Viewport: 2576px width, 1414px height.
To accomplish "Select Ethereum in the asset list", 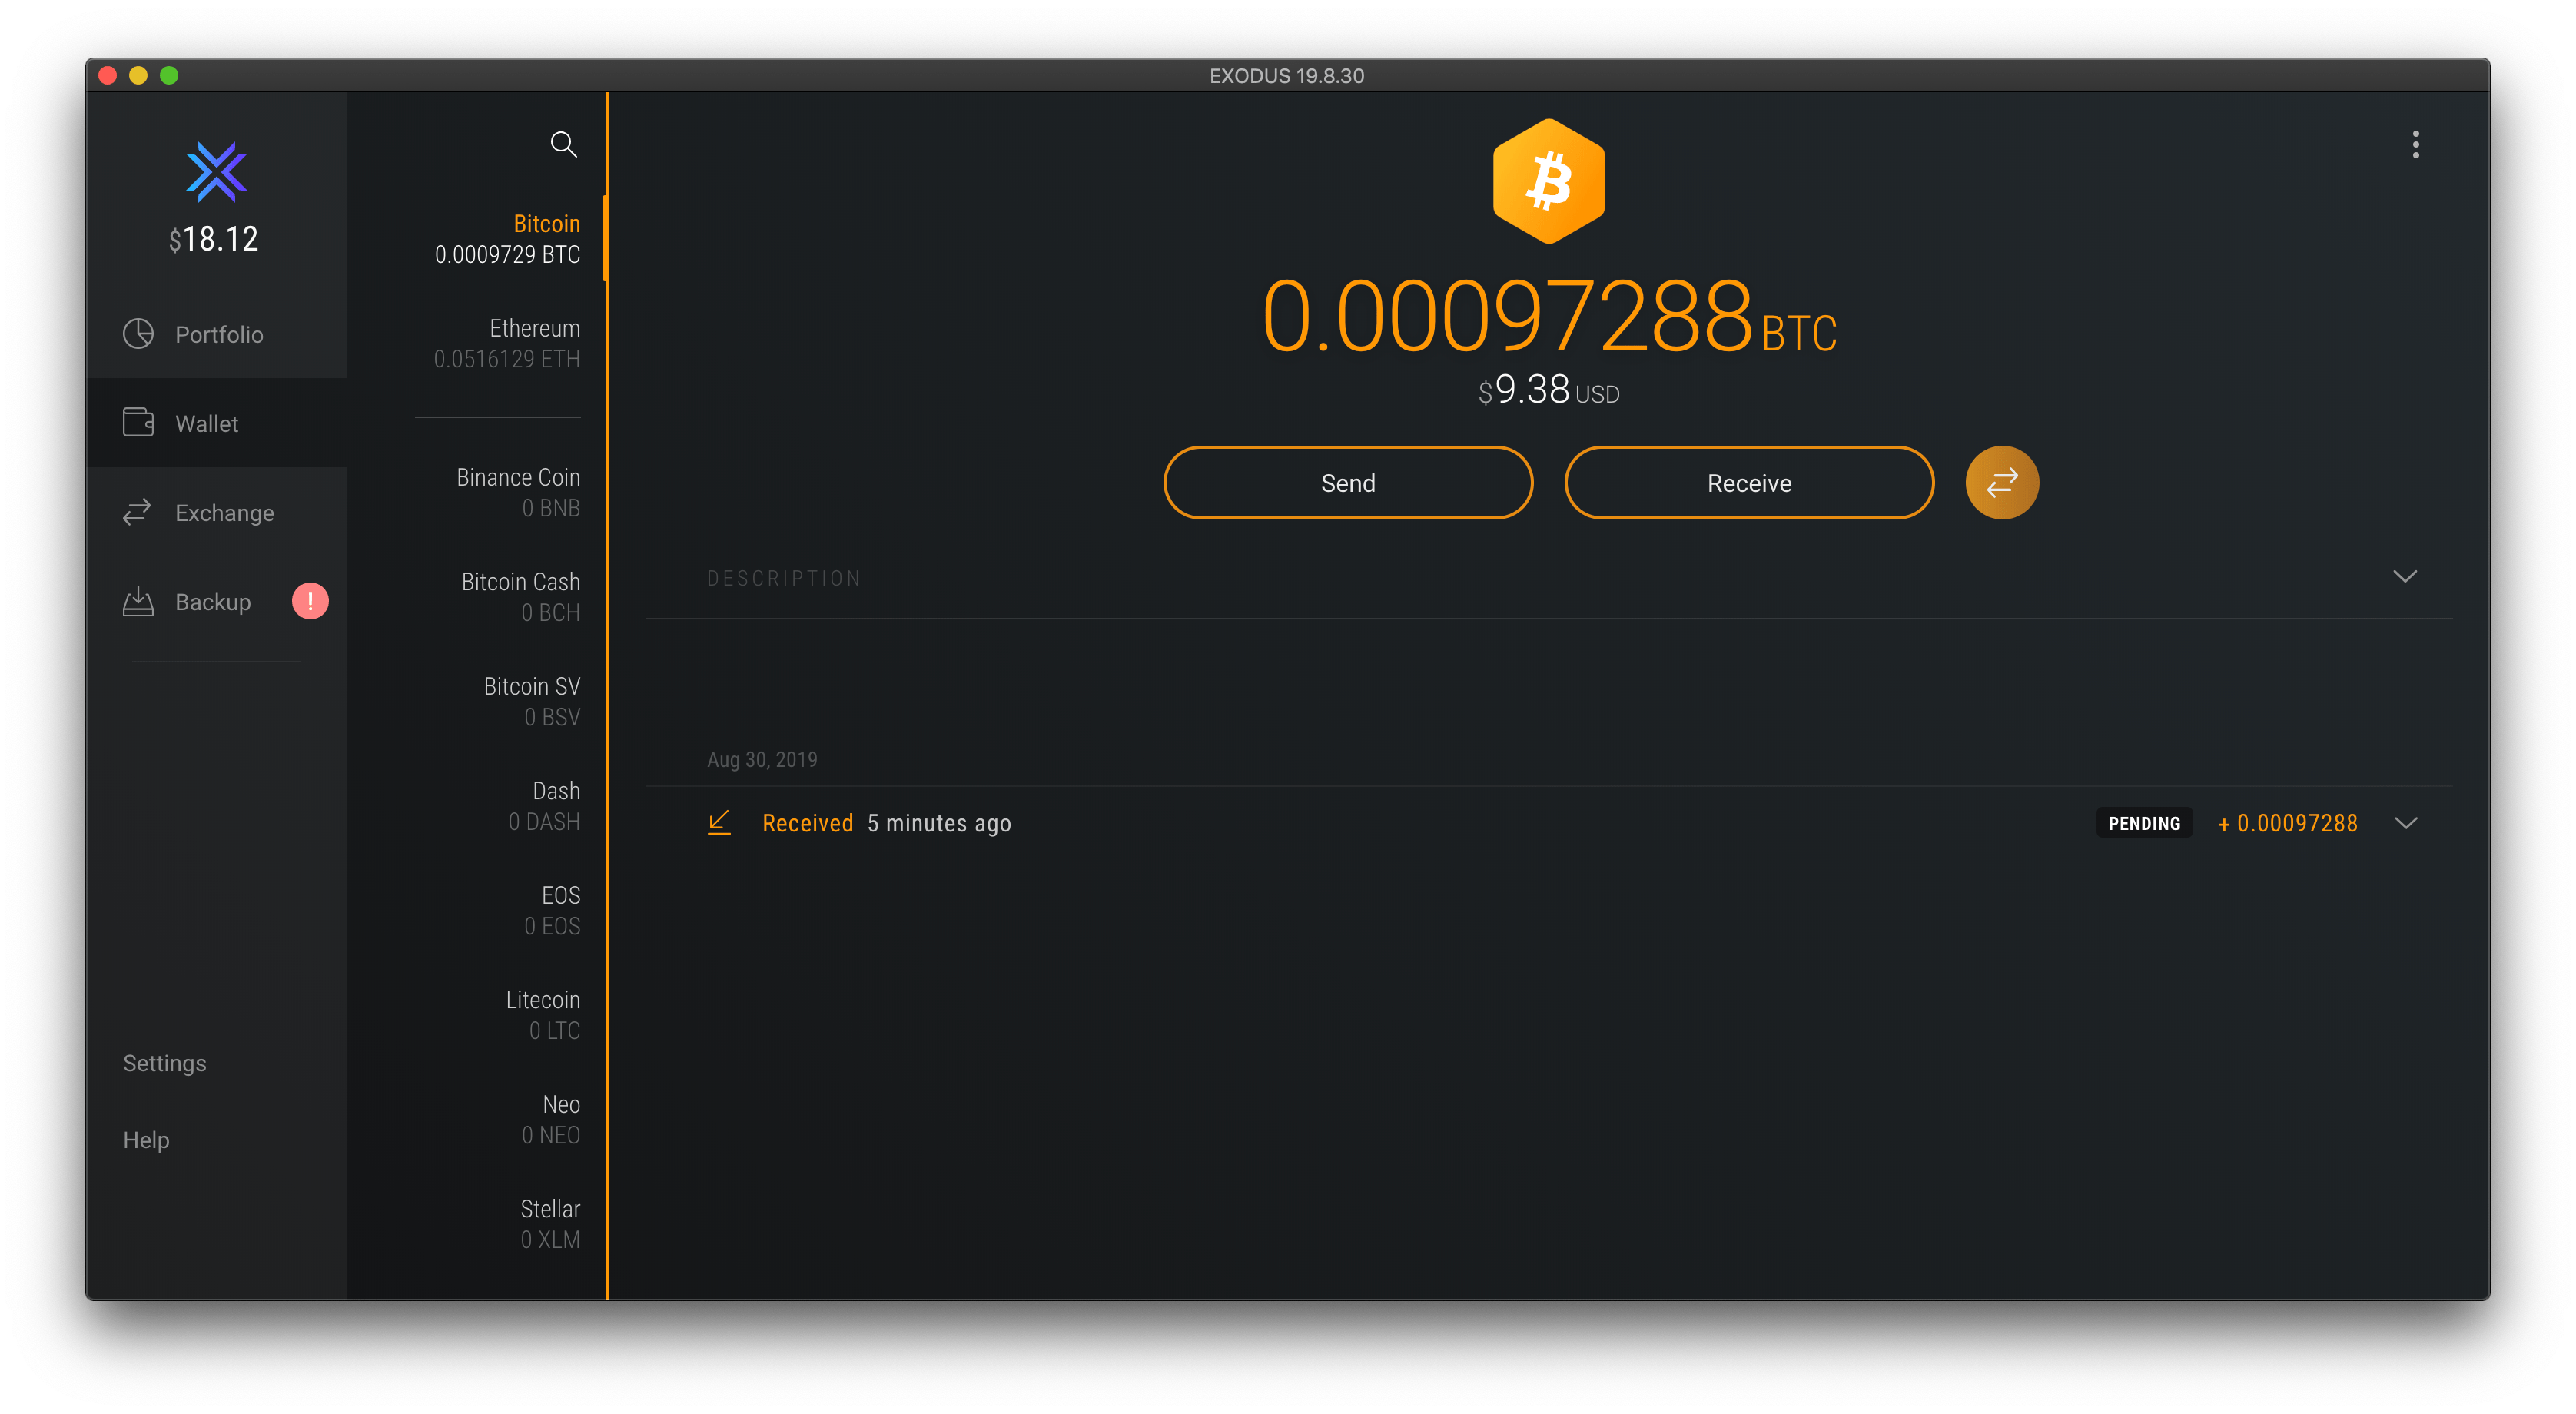I will 507,343.
